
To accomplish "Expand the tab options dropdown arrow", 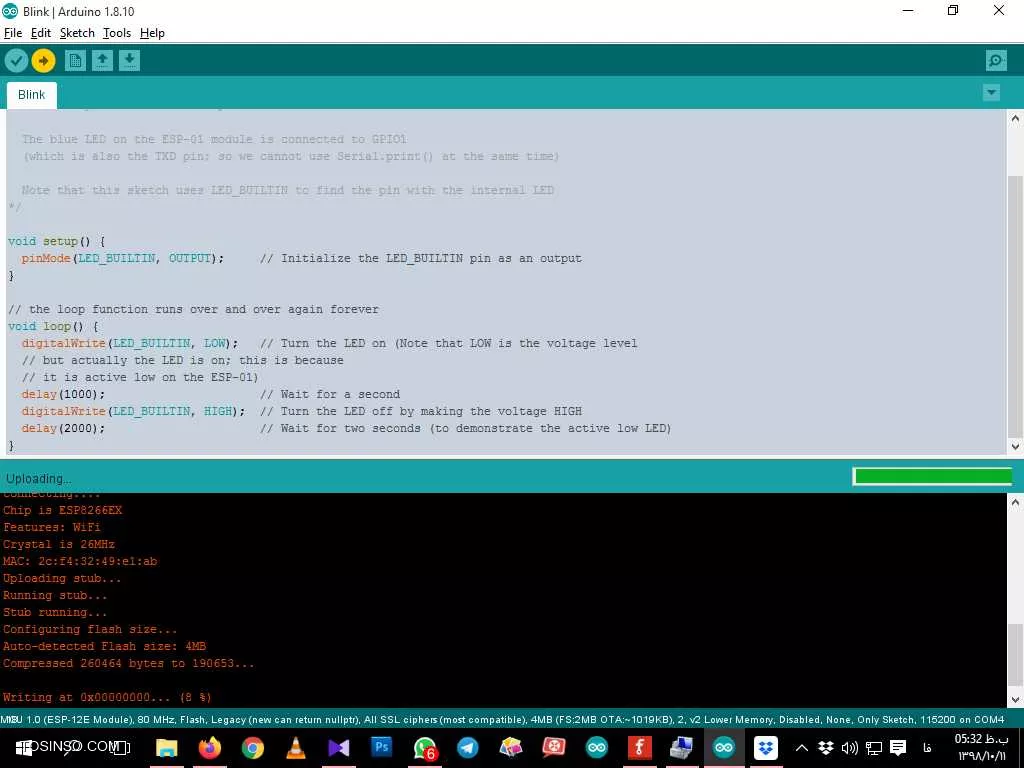I will click(991, 93).
